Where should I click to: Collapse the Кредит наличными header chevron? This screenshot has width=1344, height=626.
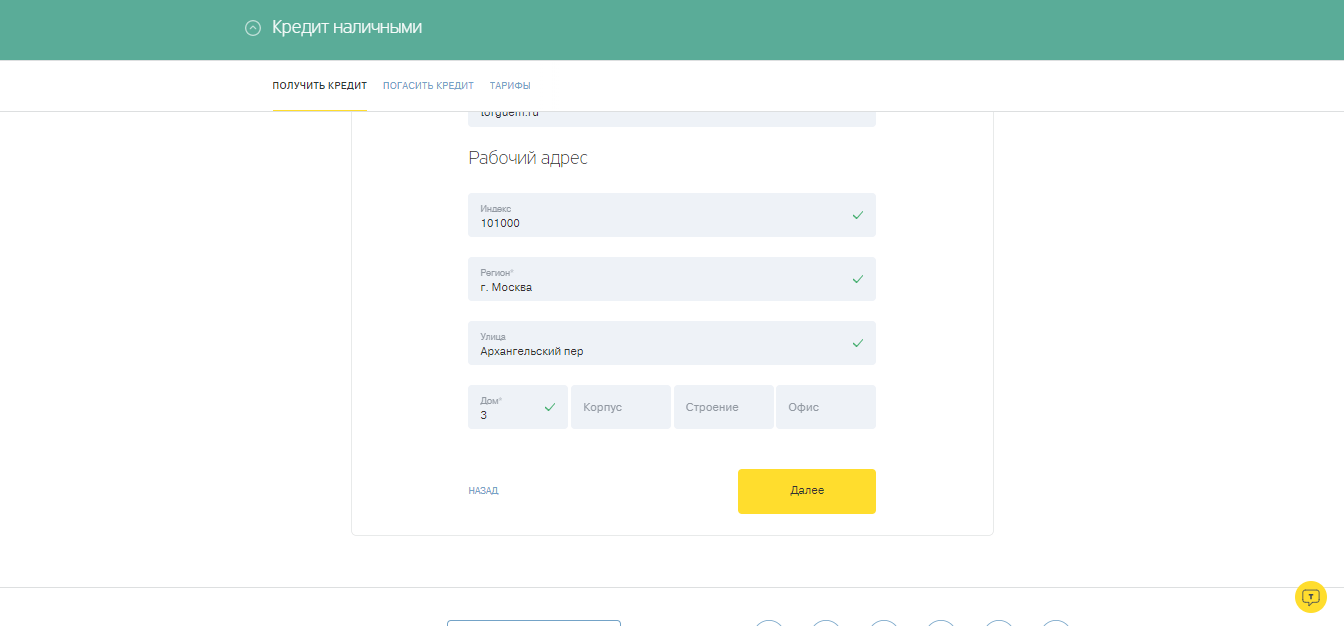click(x=253, y=28)
